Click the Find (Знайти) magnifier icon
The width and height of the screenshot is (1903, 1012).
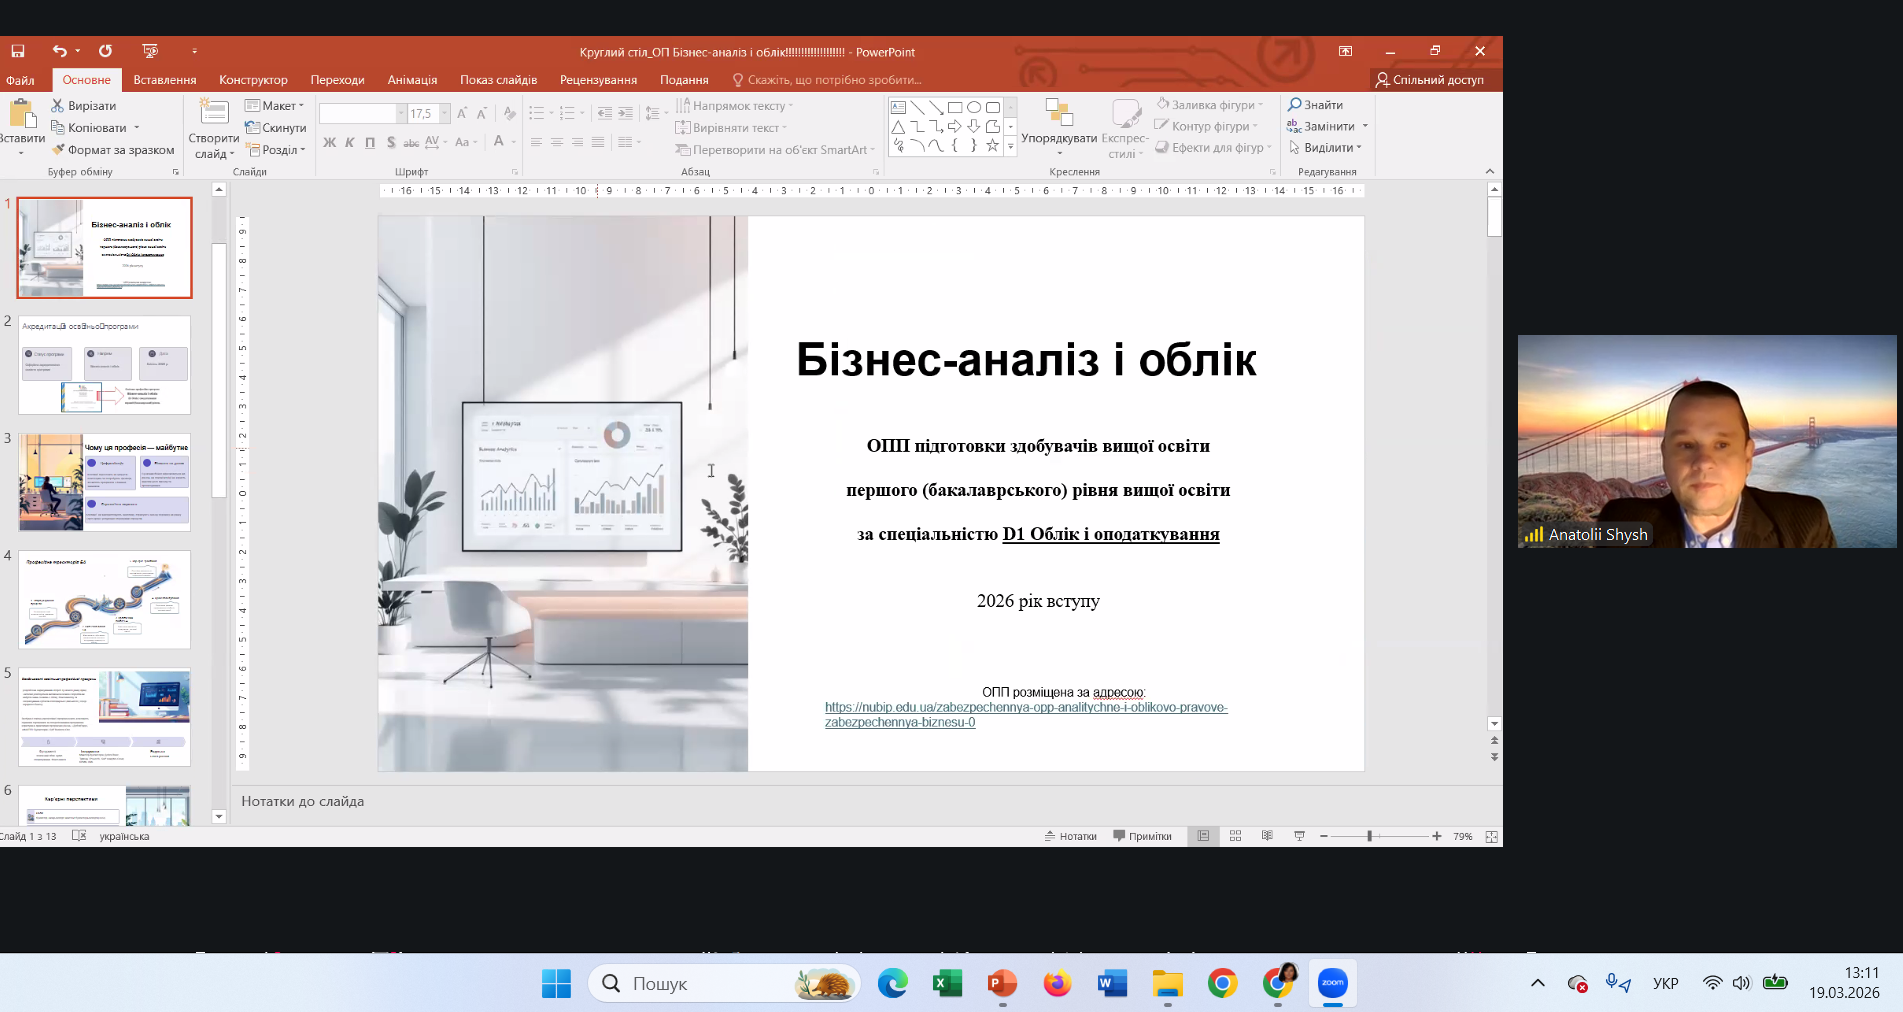click(1295, 105)
